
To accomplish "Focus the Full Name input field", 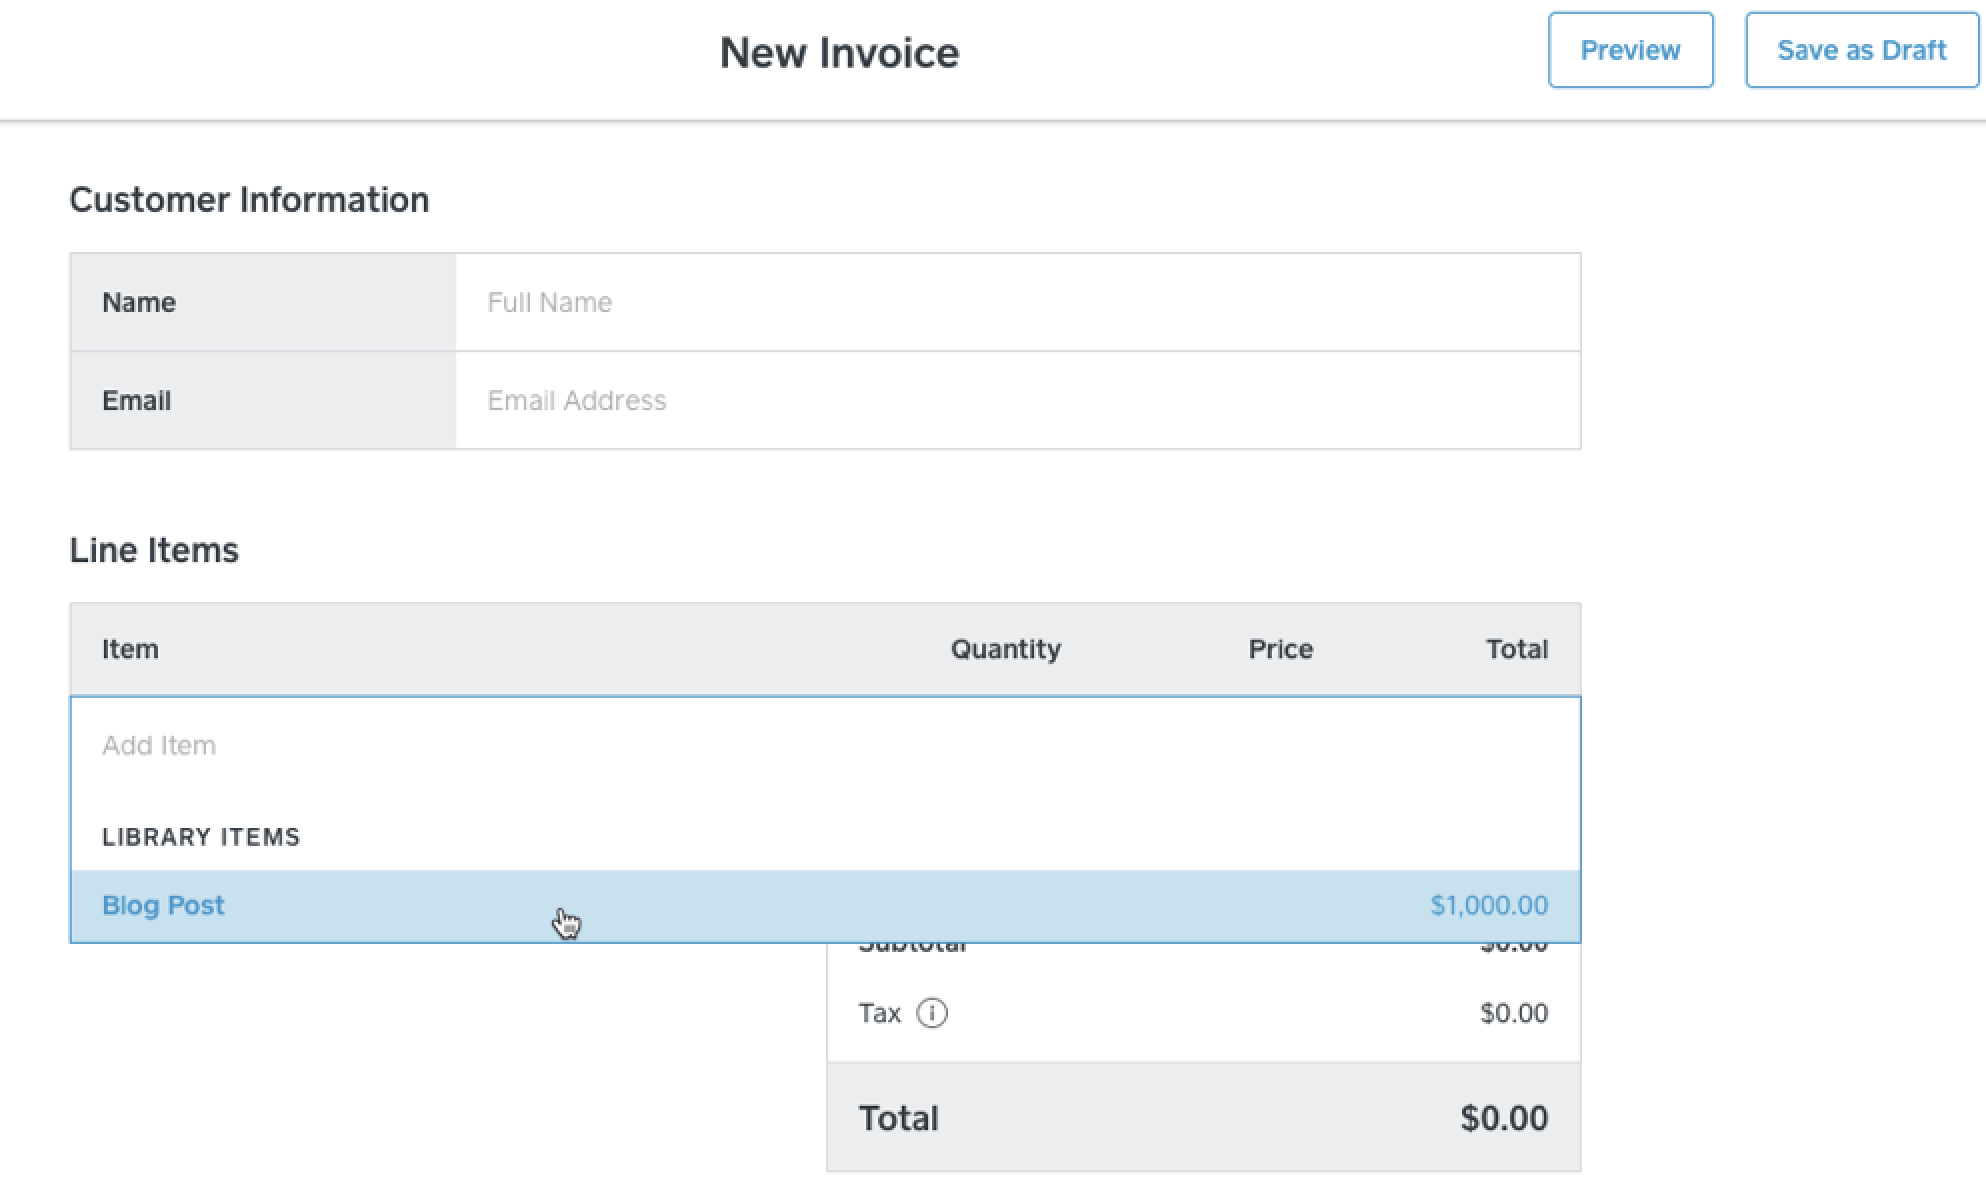I will 1016,302.
